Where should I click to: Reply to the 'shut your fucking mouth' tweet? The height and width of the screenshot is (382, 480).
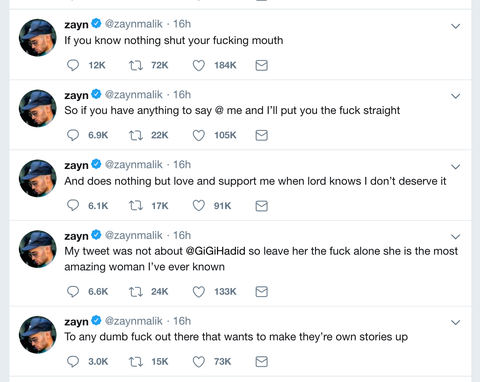coord(73,65)
